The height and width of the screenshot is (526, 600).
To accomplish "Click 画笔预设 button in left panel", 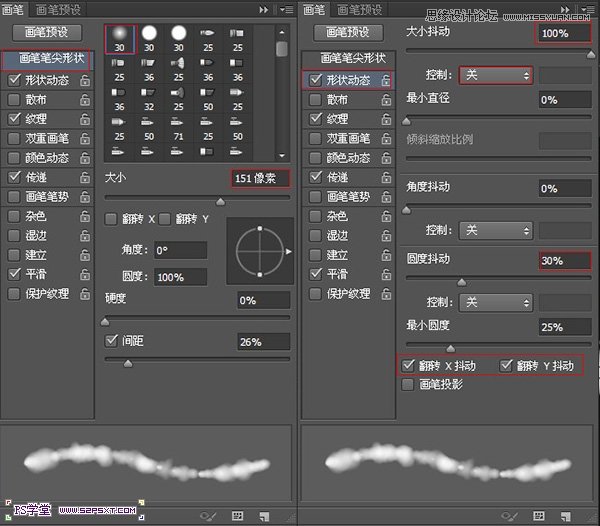I will tap(47, 33).
